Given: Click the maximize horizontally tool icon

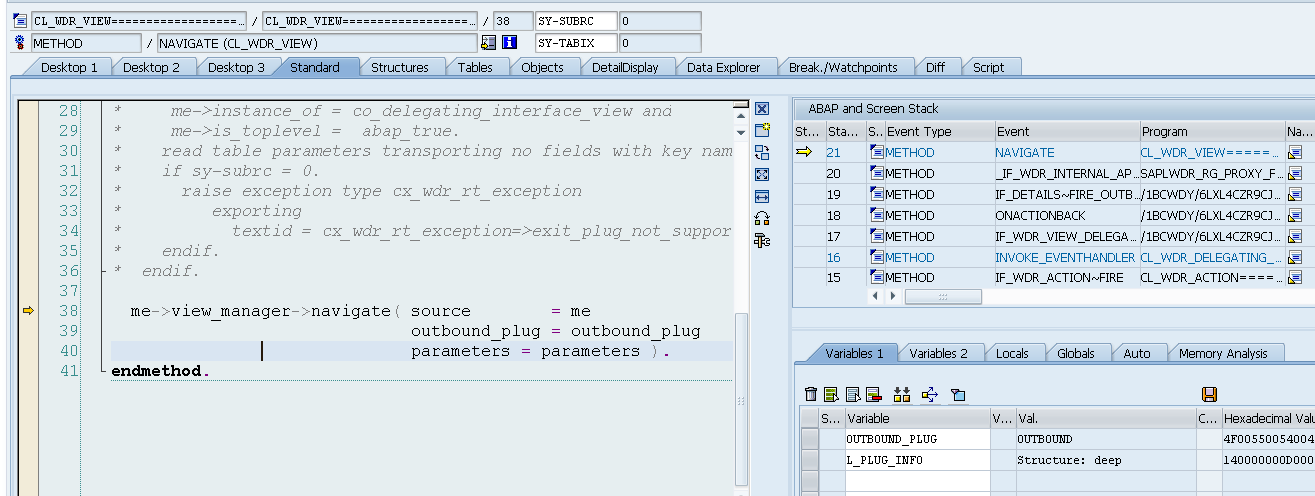Looking at the screenshot, I should coord(762,196).
